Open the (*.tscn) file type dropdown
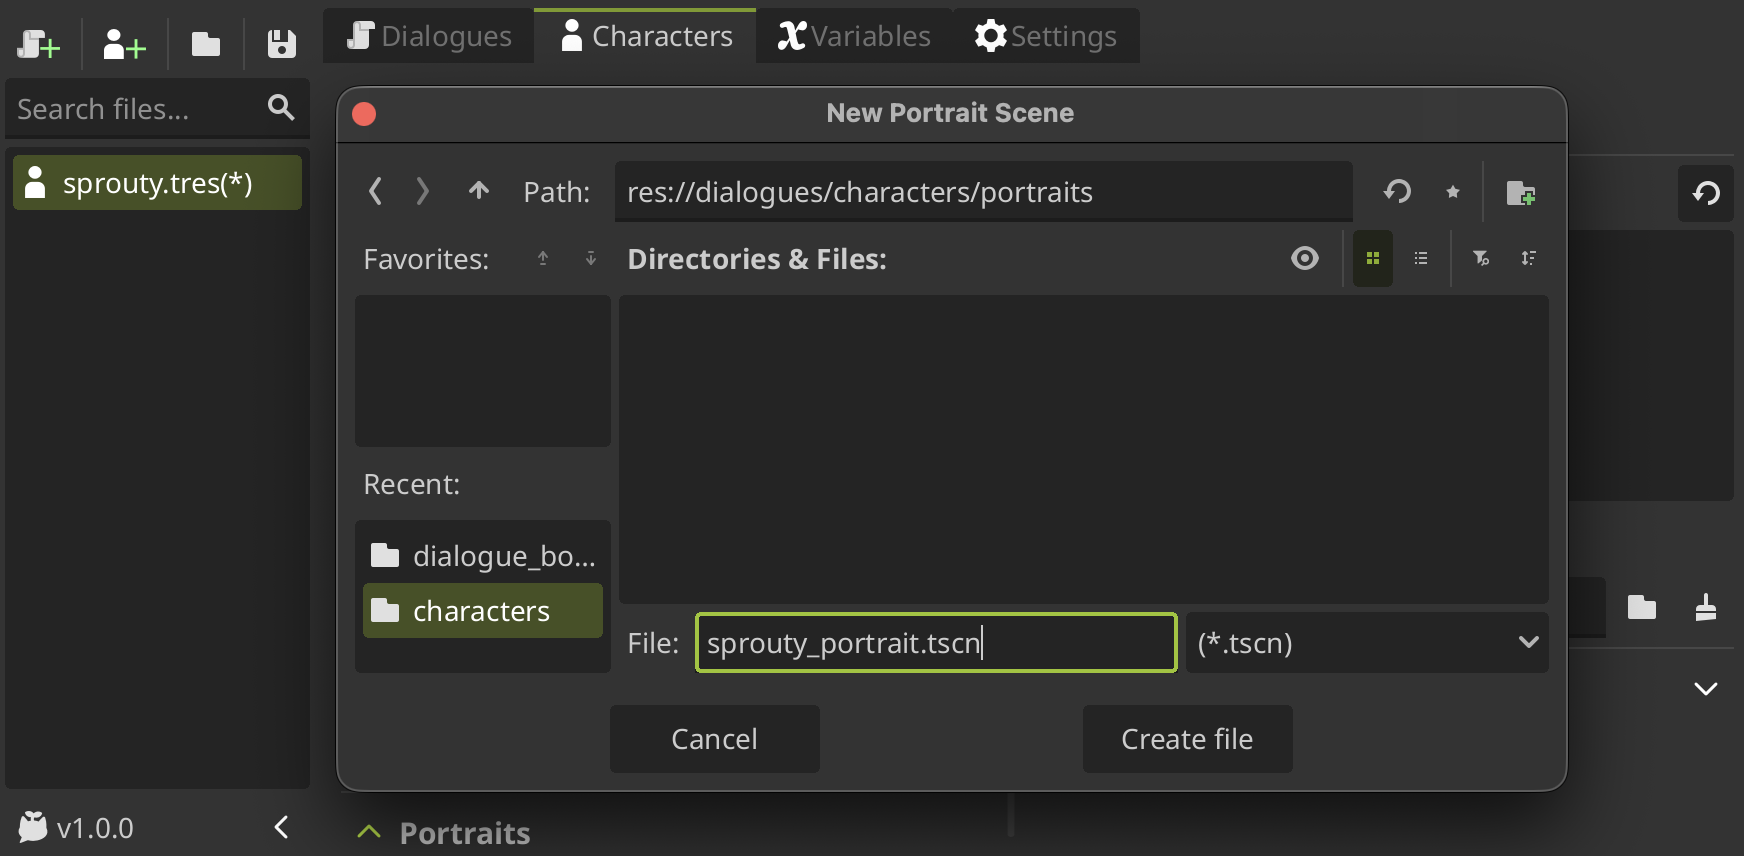Viewport: 1744px width, 856px height. click(x=1366, y=642)
